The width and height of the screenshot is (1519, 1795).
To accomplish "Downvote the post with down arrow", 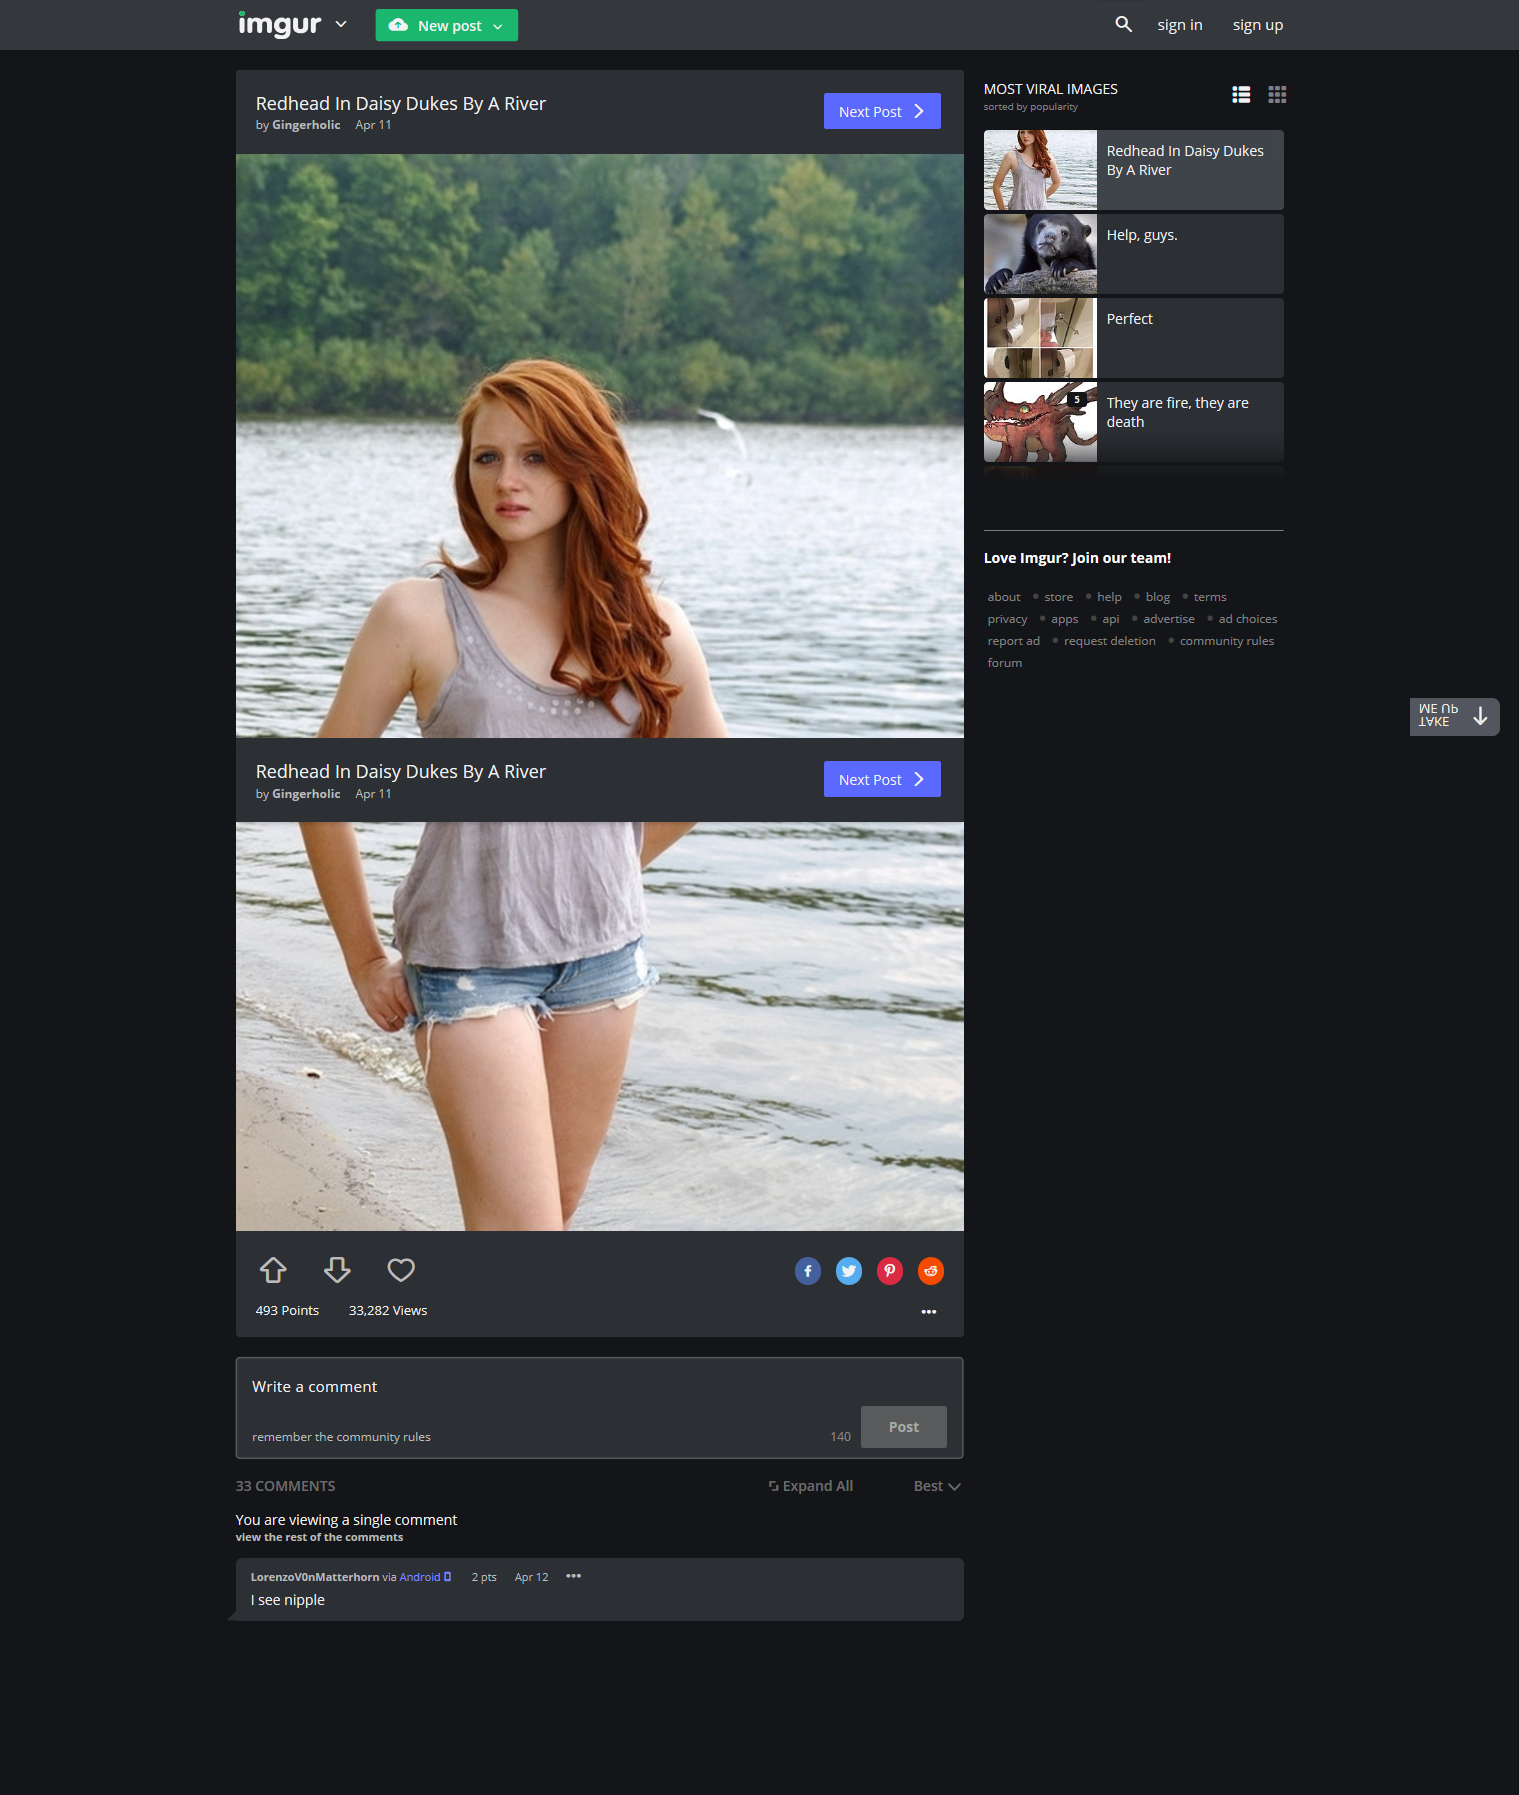I will [337, 1270].
